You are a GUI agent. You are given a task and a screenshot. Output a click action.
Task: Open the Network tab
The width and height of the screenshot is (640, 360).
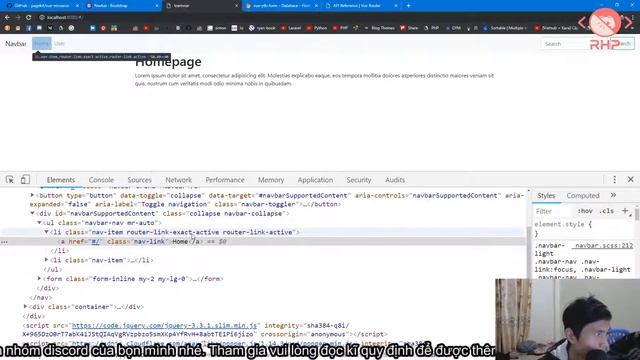pyautogui.click(x=178, y=180)
